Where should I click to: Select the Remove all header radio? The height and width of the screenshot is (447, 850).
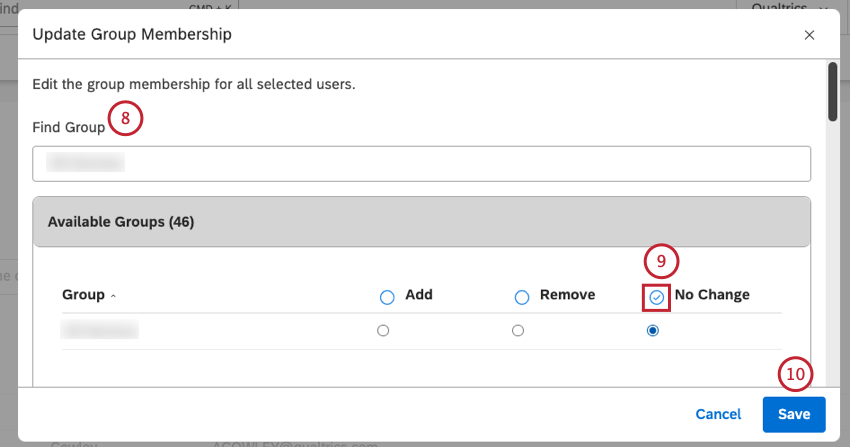(522, 297)
